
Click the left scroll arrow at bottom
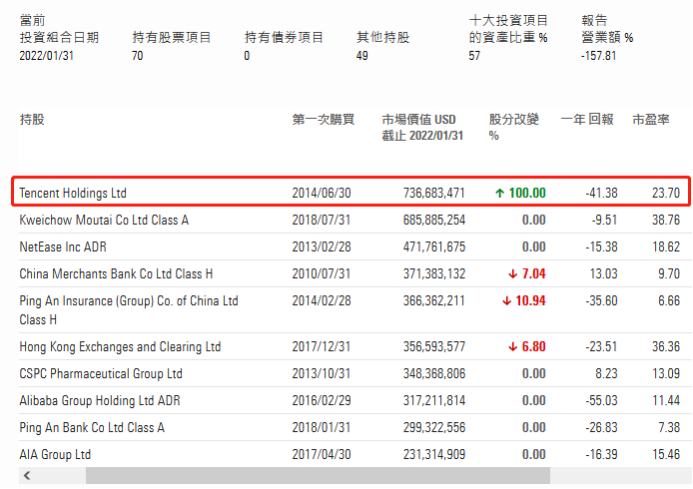(26, 475)
